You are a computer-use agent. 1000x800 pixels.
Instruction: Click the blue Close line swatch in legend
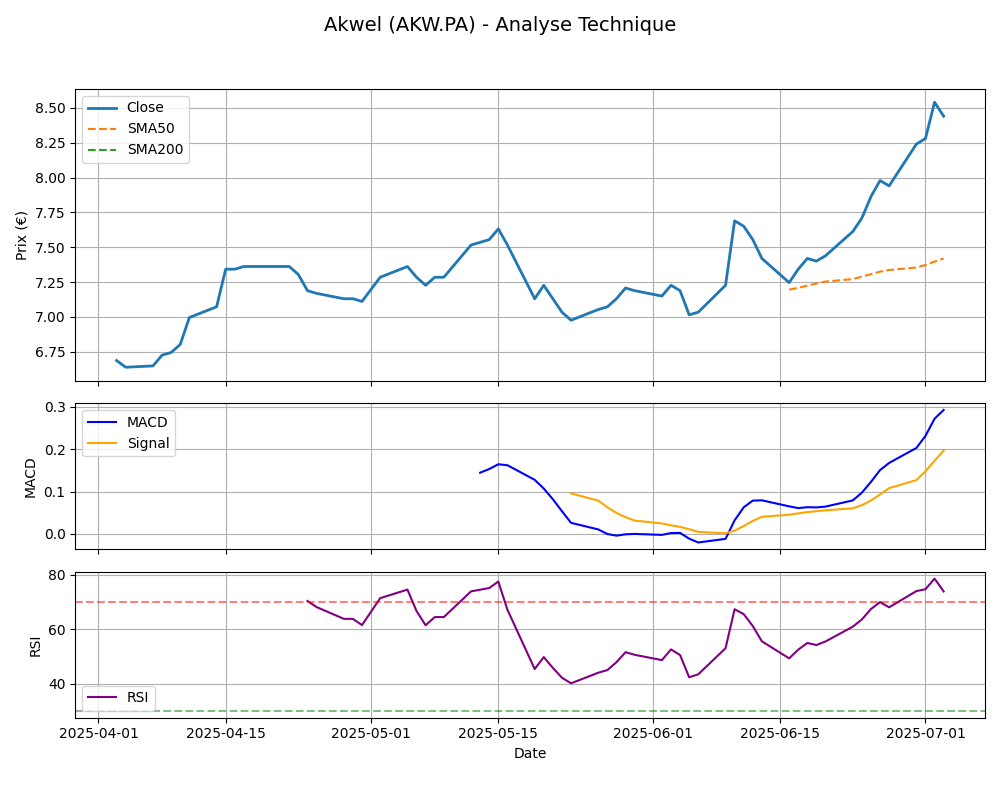pos(103,108)
